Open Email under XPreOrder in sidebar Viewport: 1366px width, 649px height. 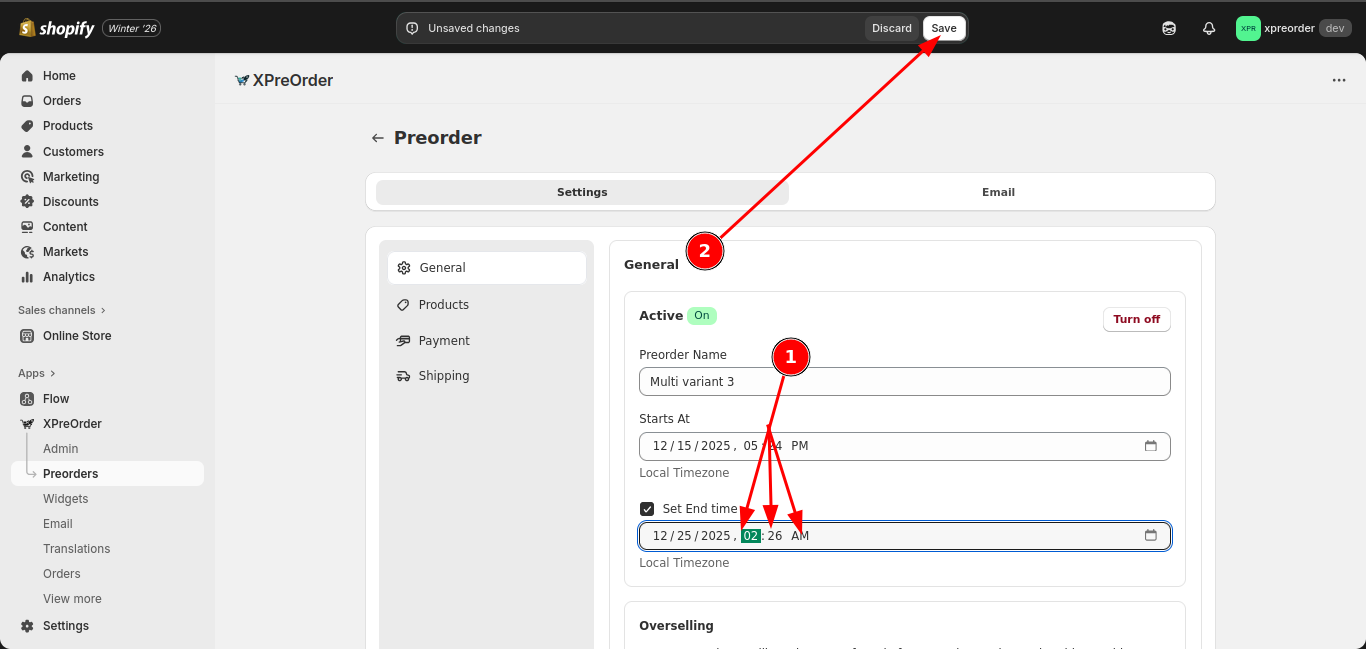[58, 524]
